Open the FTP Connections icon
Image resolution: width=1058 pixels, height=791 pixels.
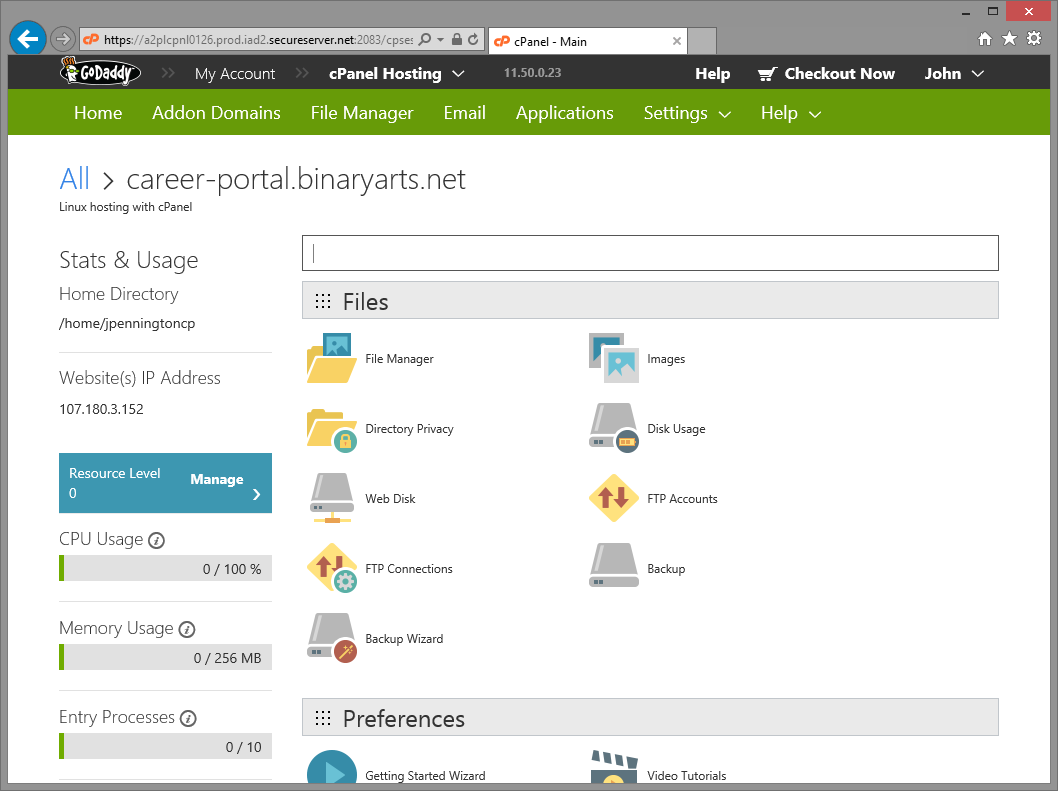pos(331,568)
